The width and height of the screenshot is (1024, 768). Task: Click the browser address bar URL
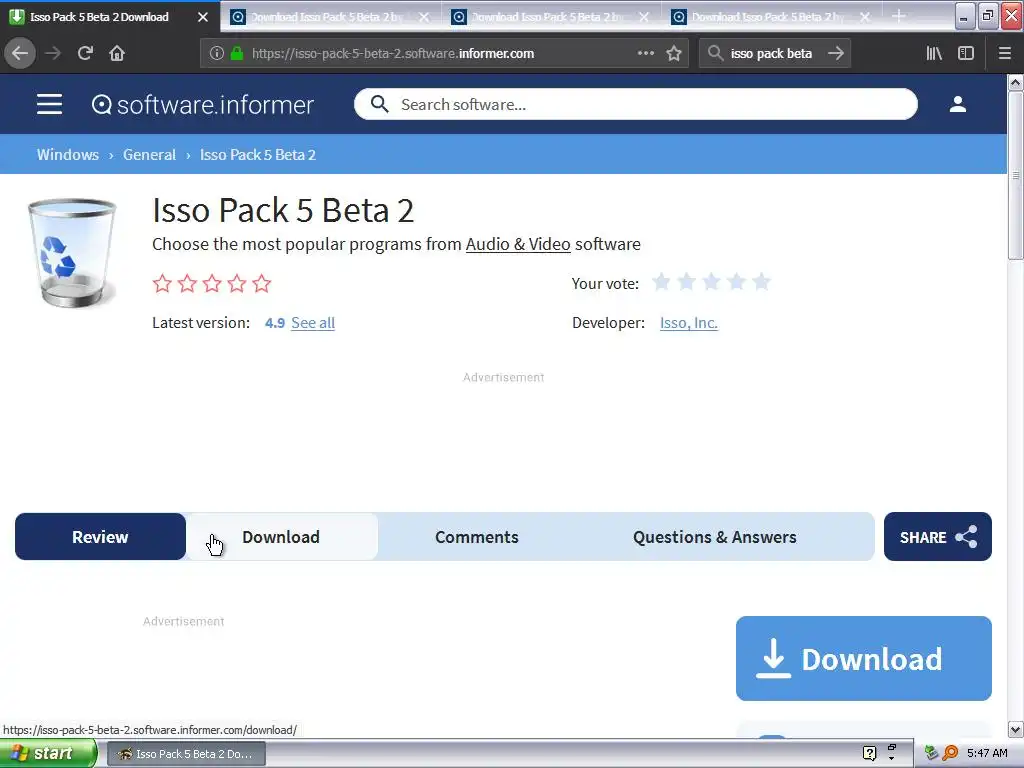tap(393, 54)
